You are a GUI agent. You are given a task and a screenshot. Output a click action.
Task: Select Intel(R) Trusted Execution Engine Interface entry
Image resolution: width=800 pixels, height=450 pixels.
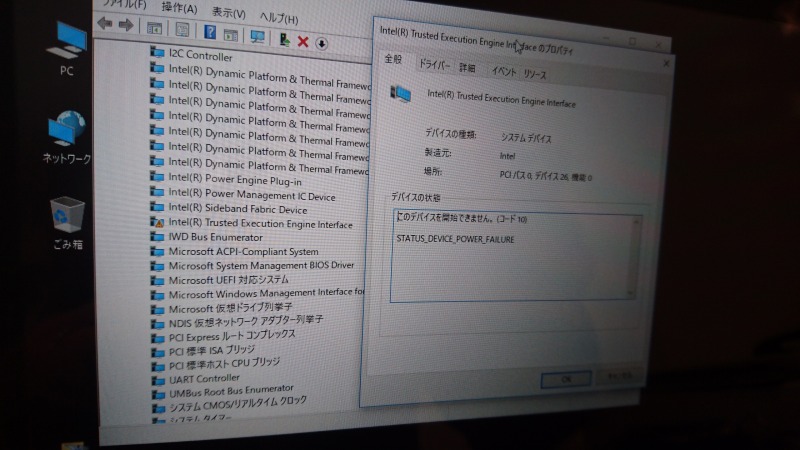(x=260, y=223)
